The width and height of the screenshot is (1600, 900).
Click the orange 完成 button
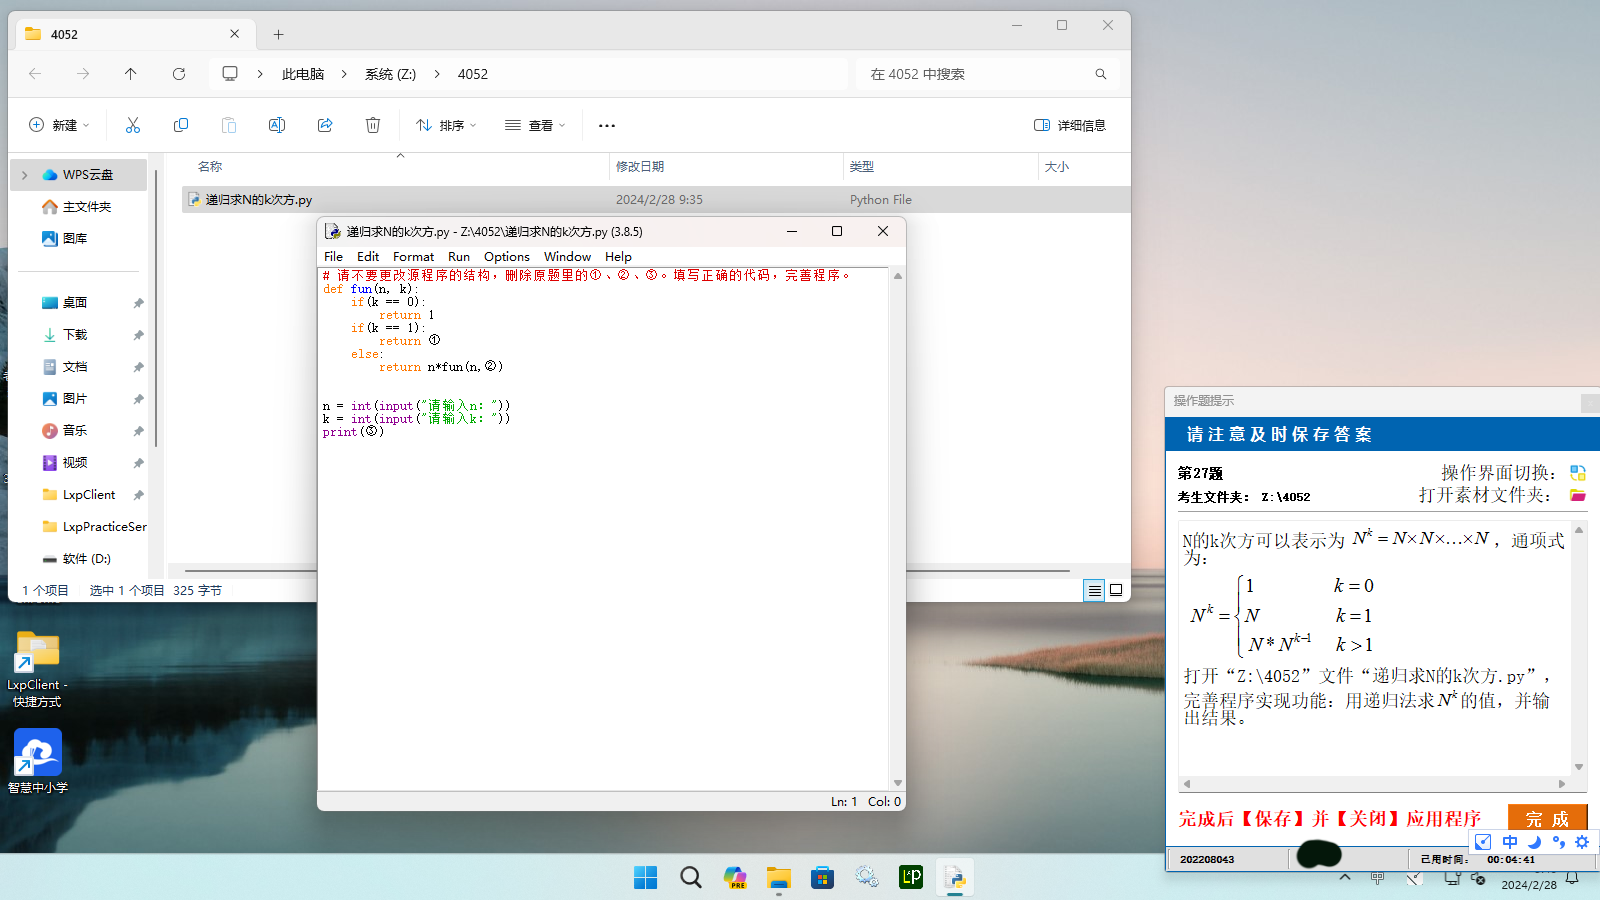[x=1547, y=818]
